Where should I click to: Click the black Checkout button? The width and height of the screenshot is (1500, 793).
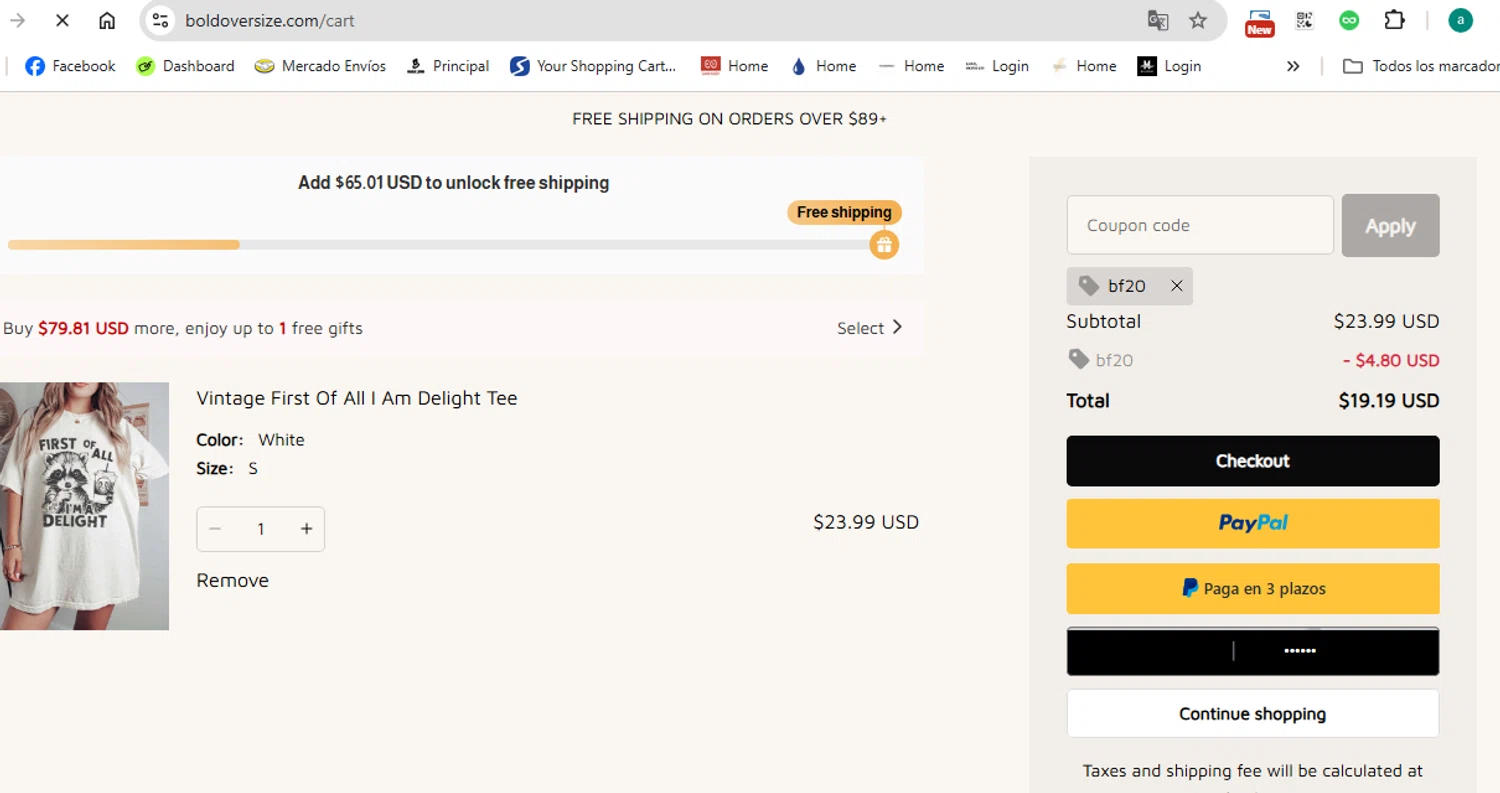pos(1253,461)
